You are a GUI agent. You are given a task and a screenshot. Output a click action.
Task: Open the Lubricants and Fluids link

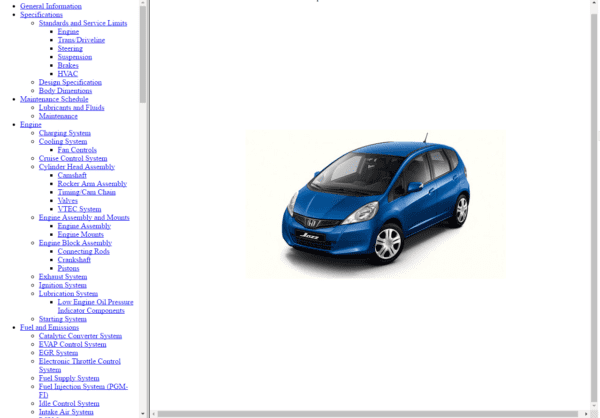click(72, 107)
